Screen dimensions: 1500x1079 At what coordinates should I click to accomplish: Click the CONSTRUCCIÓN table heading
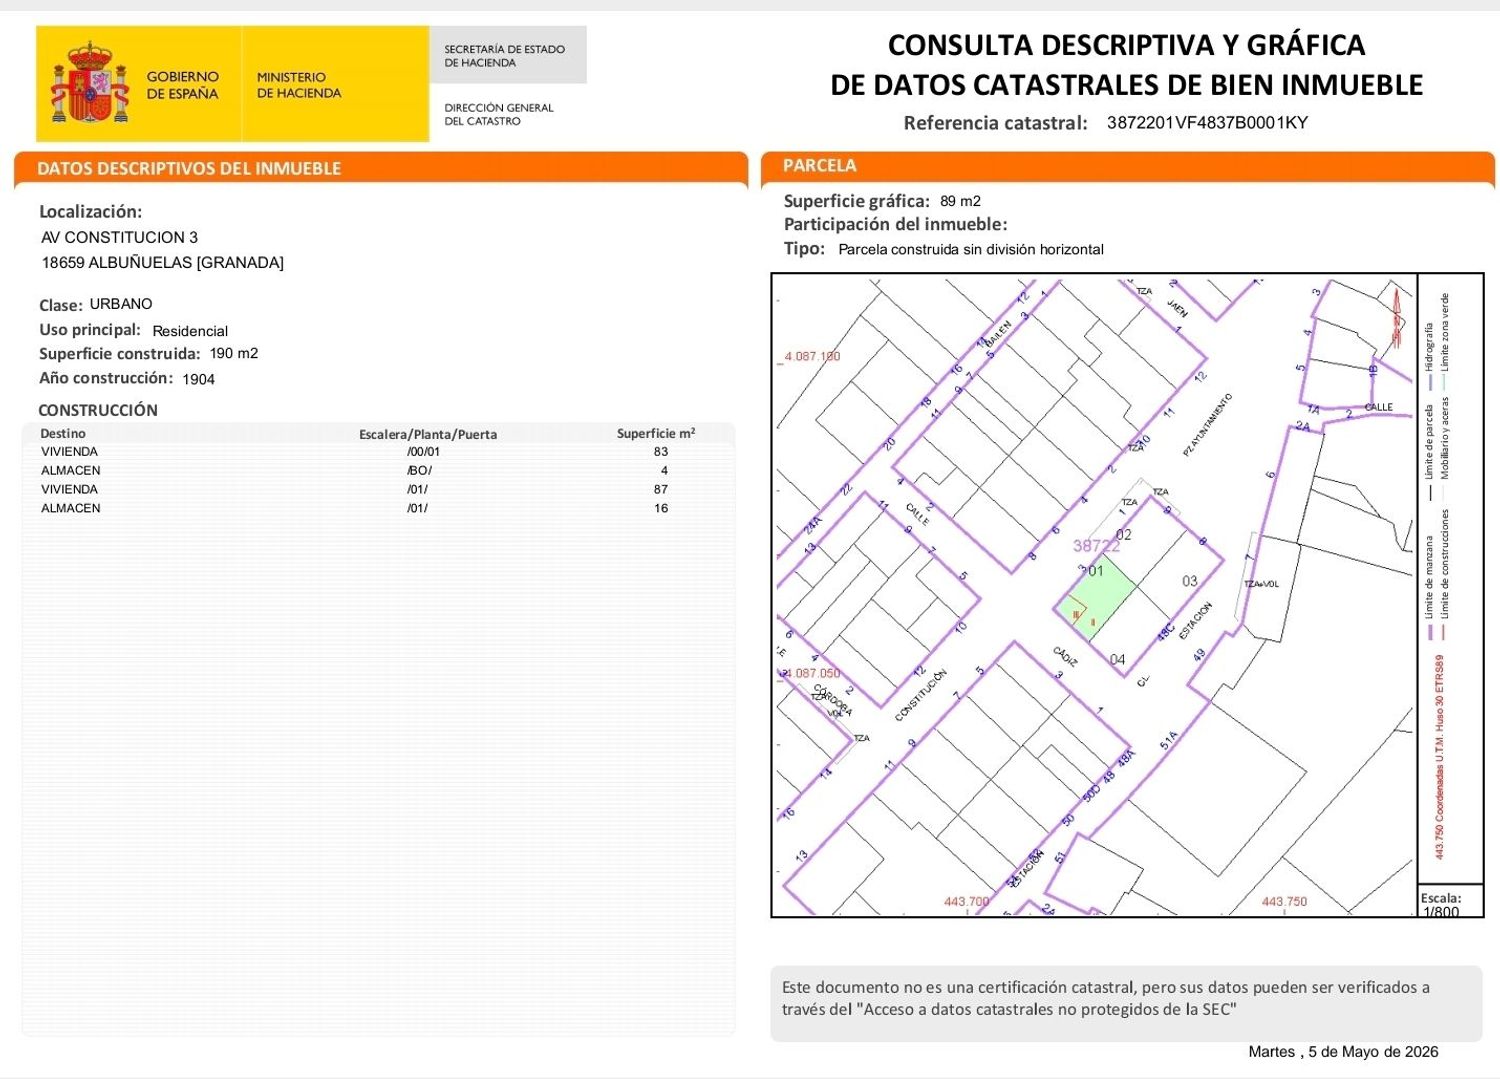(x=98, y=410)
